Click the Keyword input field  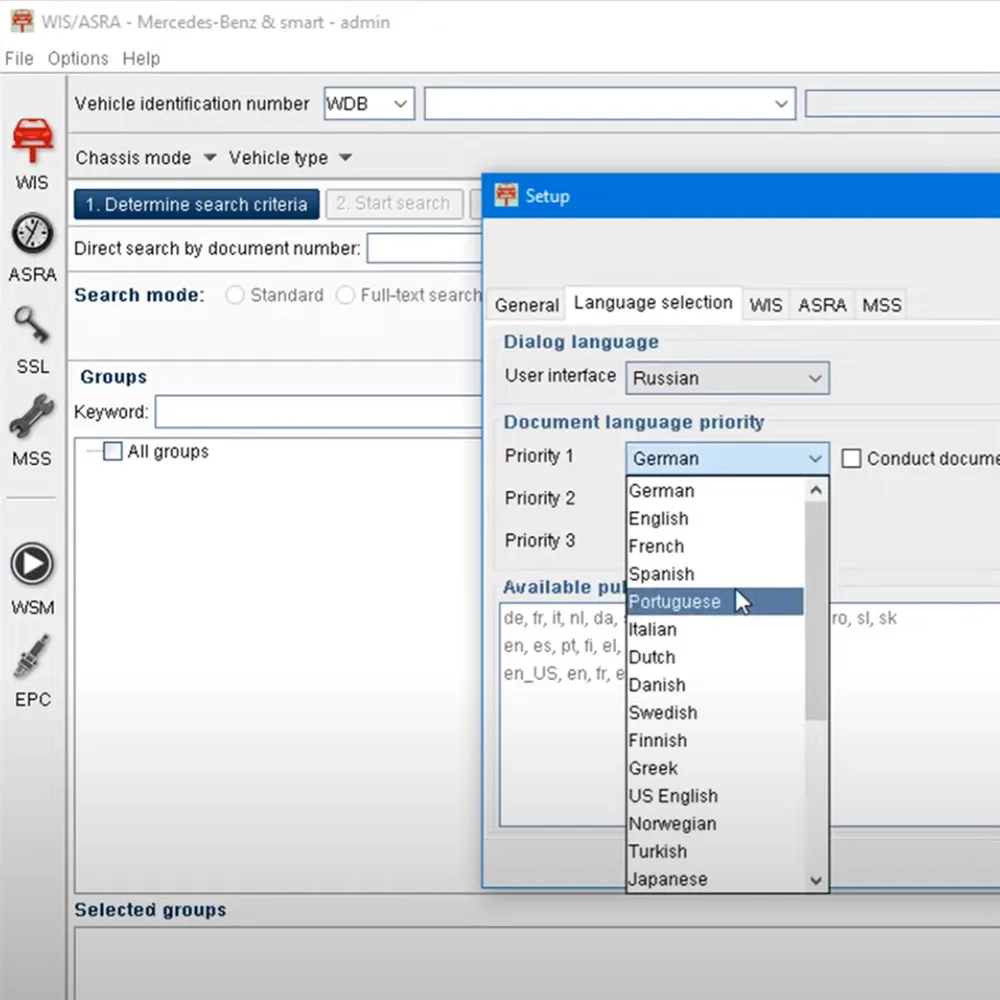(318, 412)
